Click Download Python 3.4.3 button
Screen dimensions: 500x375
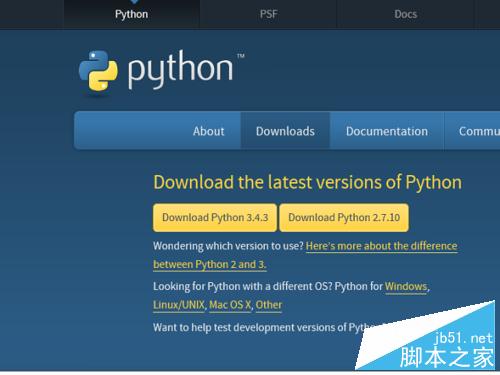pyautogui.click(x=215, y=217)
